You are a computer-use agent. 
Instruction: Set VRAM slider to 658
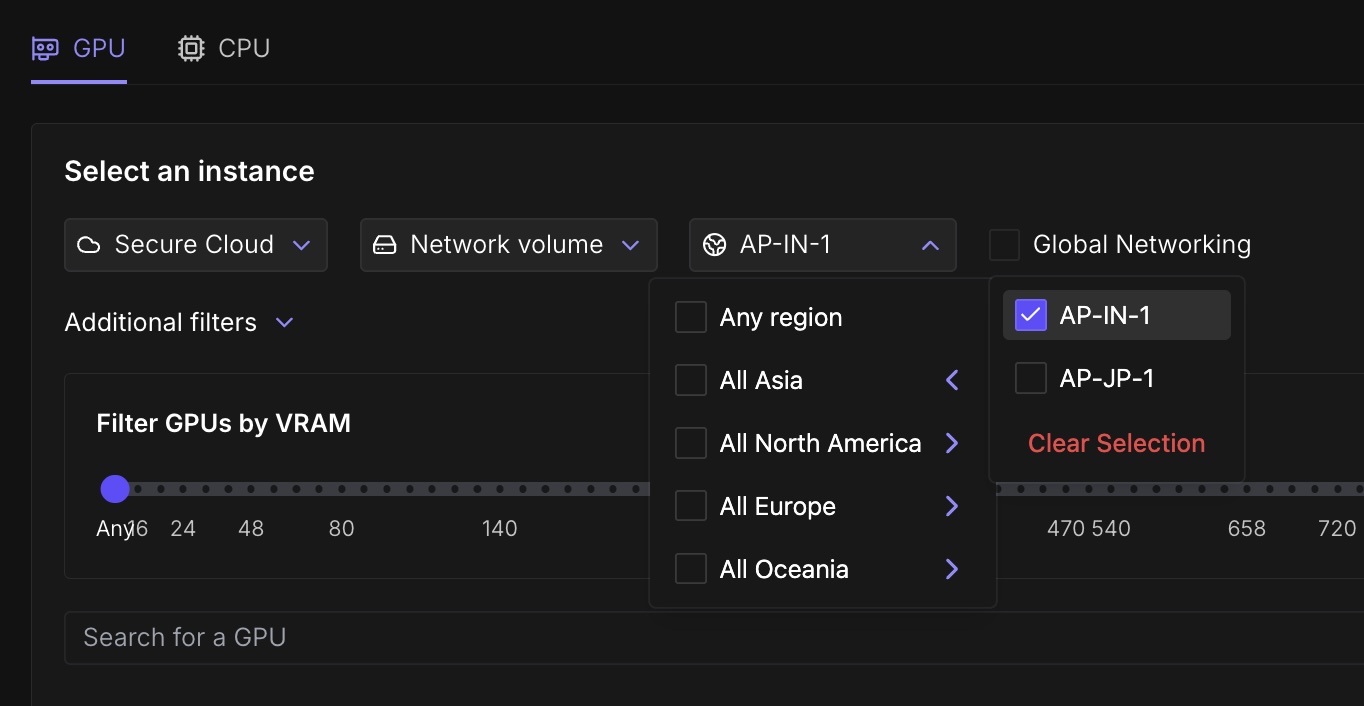(x=1247, y=489)
